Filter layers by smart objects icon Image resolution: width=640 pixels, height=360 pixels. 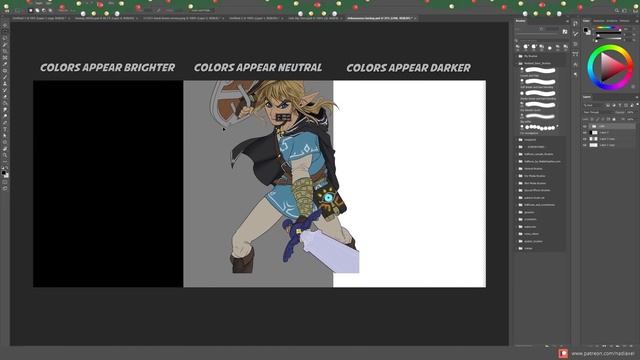tap(632, 105)
